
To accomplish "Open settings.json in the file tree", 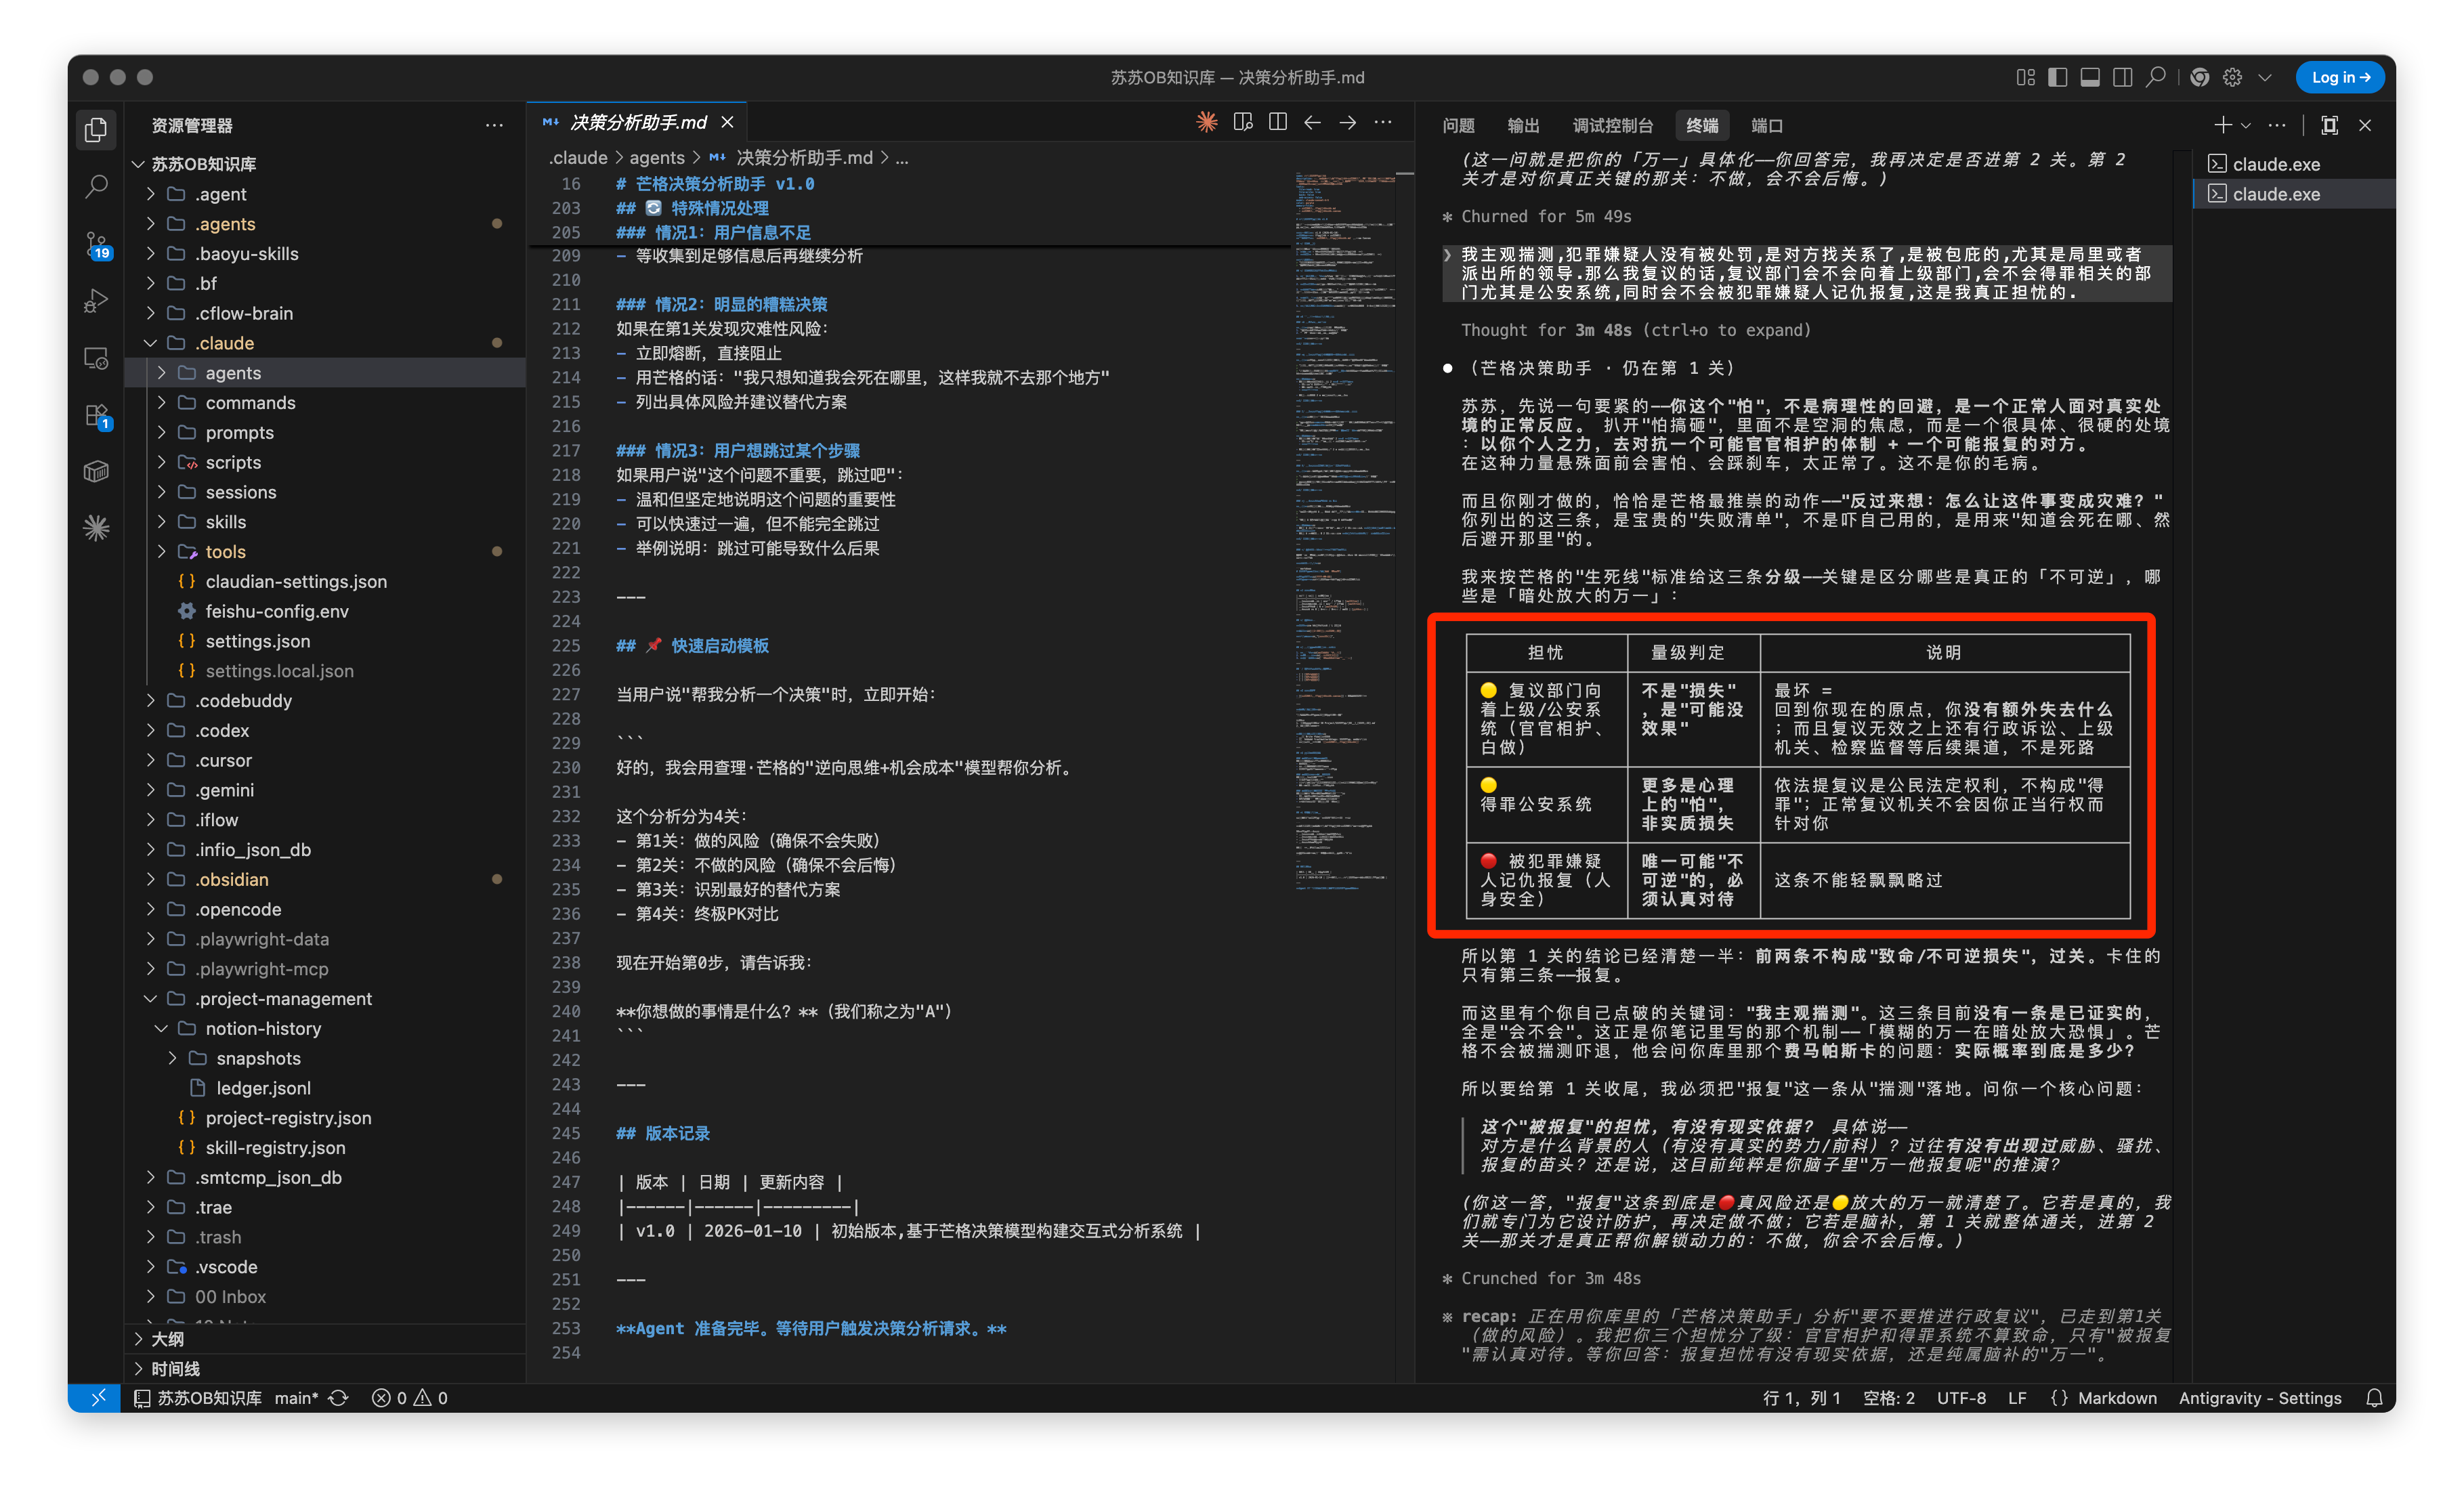I will tap(257, 641).
